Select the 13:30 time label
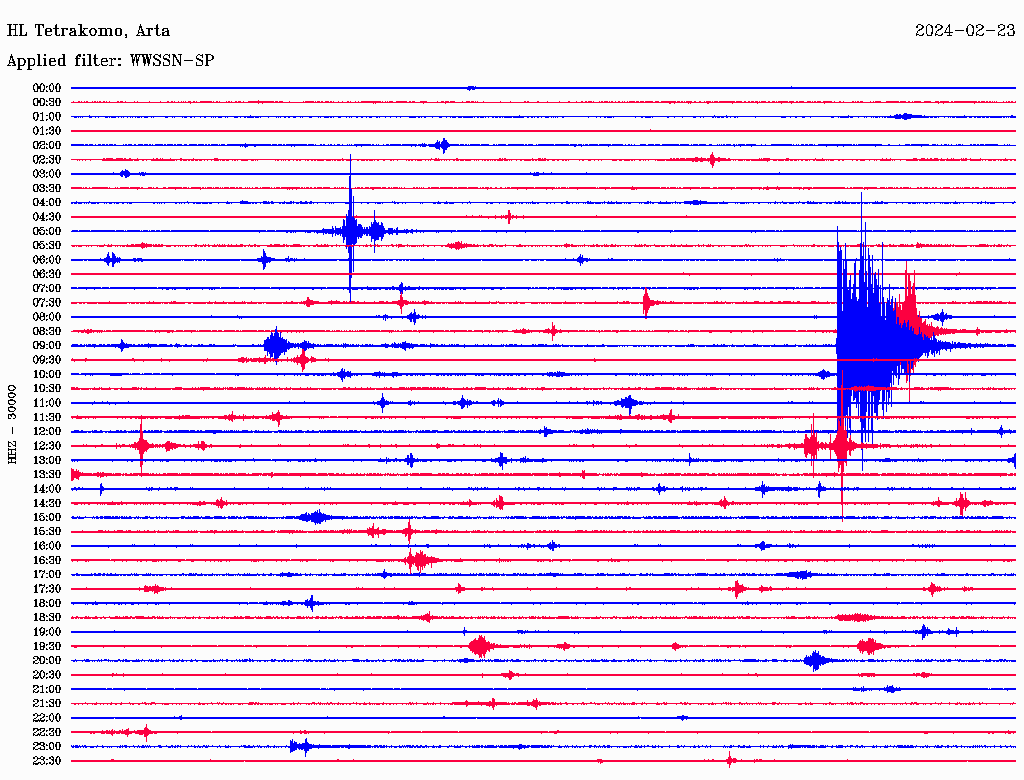The width and height of the screenshot is (1024, 780). (47, 474)
